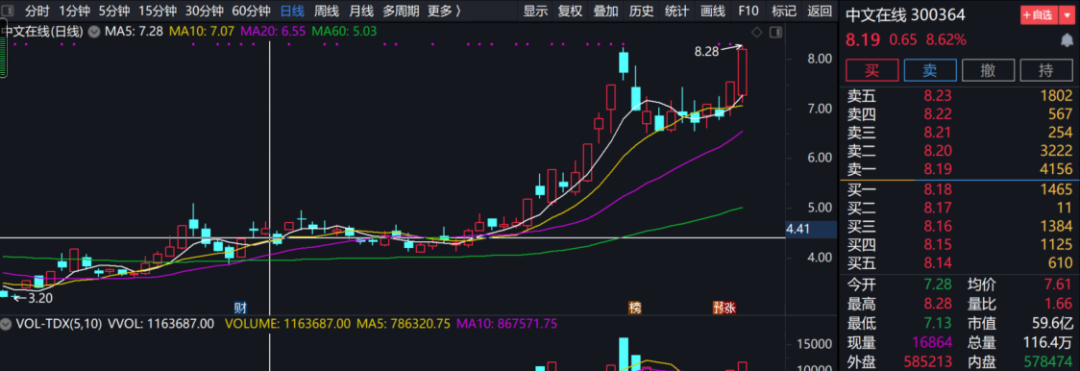Screen dimensions: 1080x371
Task: Expand the 中文在线(日线) indicator dropdown
Action: click(93, 32)
